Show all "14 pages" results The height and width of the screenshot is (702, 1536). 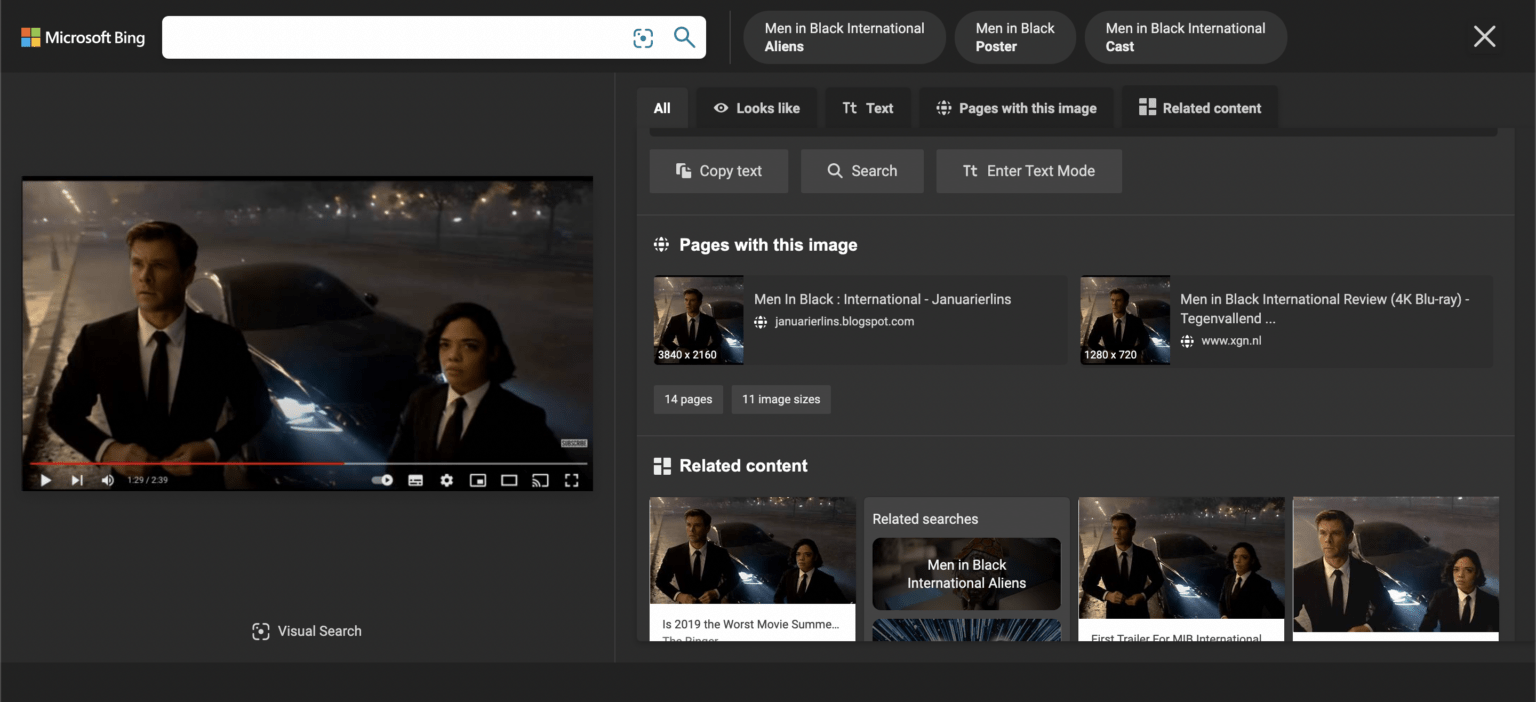point(688,399)
